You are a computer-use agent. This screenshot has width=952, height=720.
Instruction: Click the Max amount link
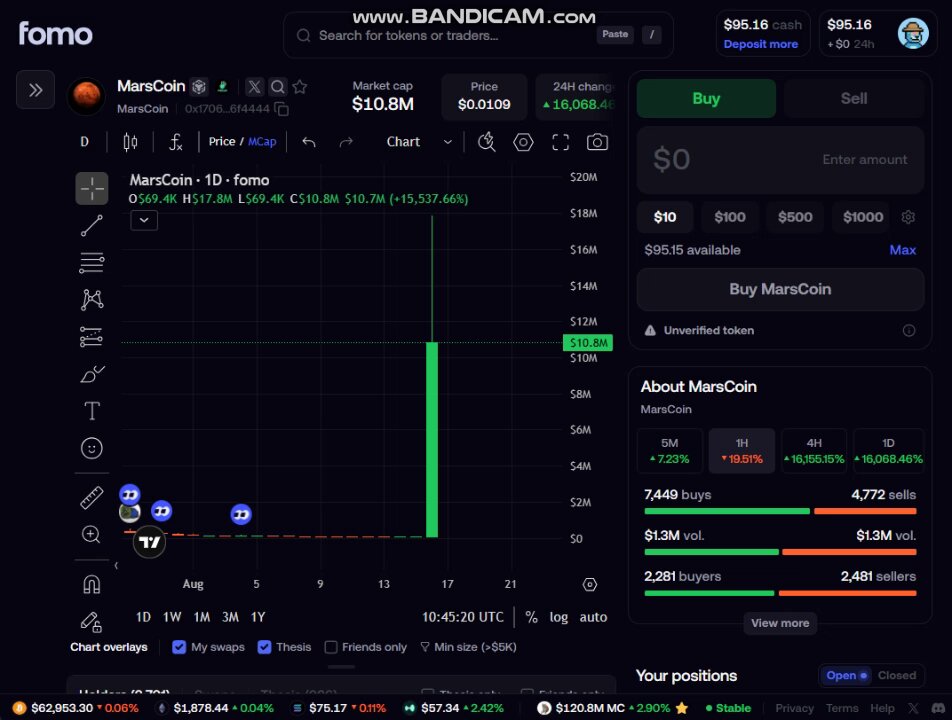(902, 250)
